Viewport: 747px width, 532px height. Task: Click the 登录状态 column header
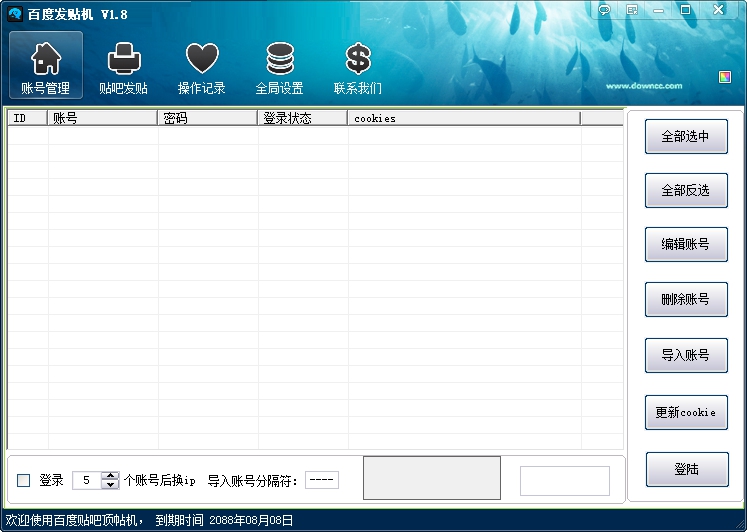click(303, 118)
